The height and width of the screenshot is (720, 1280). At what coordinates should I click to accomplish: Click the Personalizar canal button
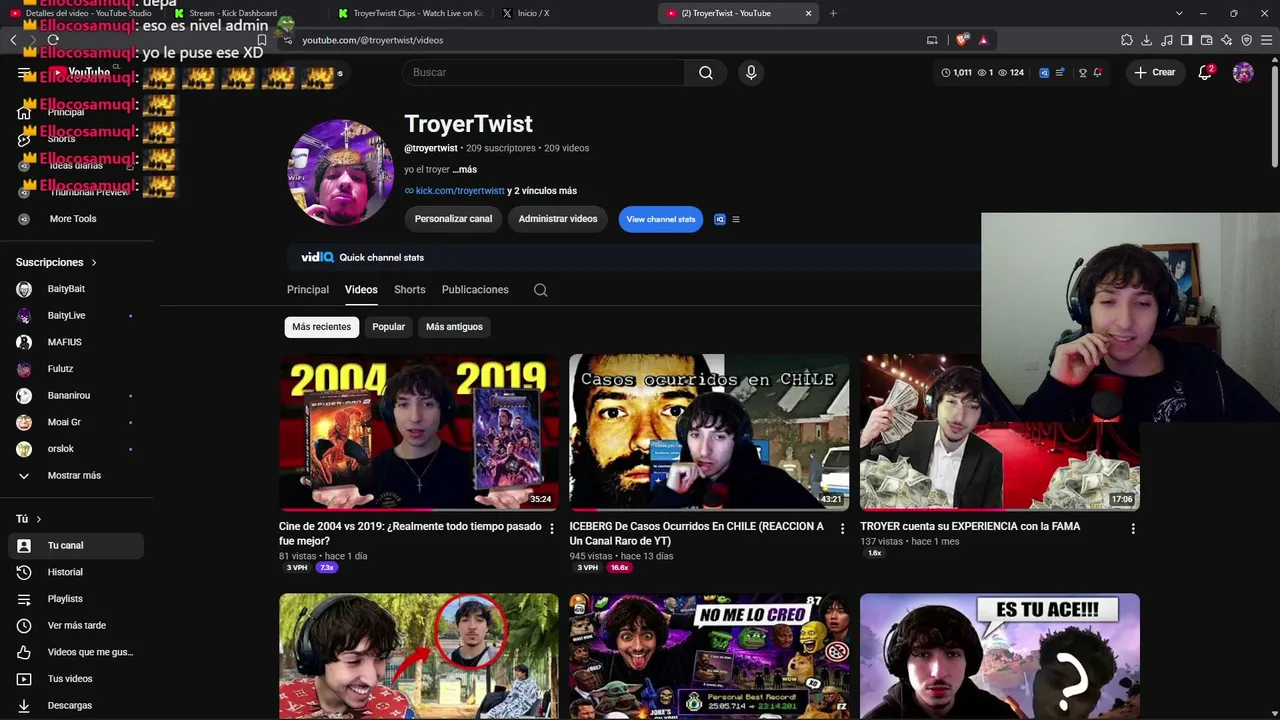[453, 219]
